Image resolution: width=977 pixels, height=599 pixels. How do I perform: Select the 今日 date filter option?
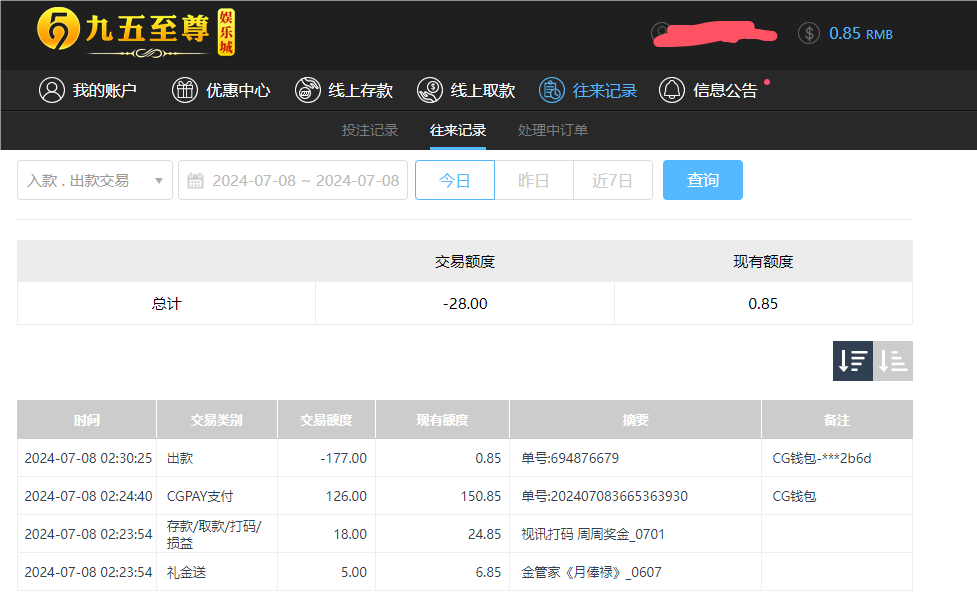(454, 180)
